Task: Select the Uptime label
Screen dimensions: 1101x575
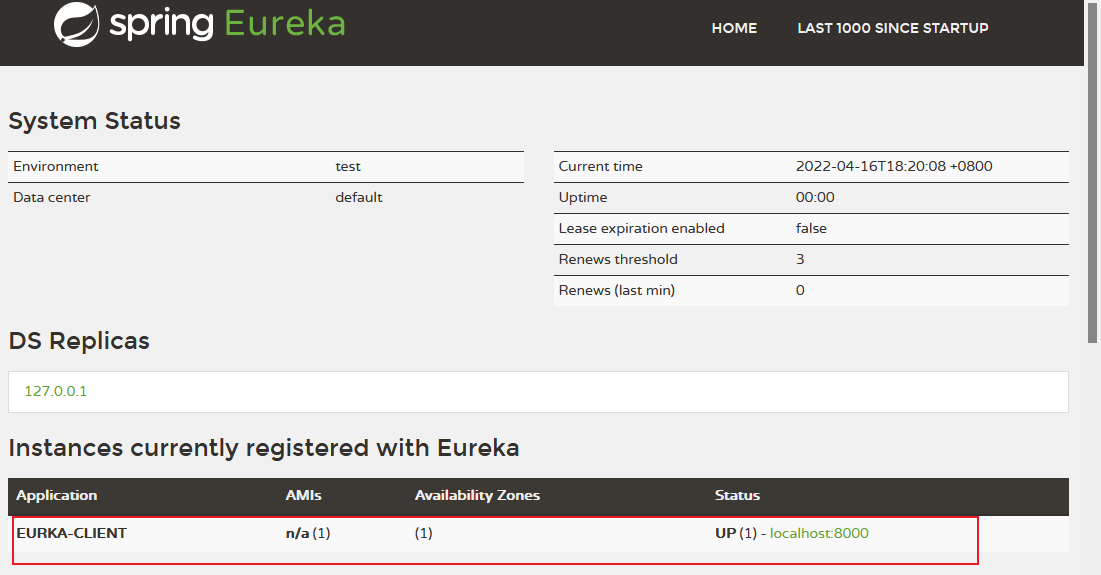Action: [x=583, y=197]
